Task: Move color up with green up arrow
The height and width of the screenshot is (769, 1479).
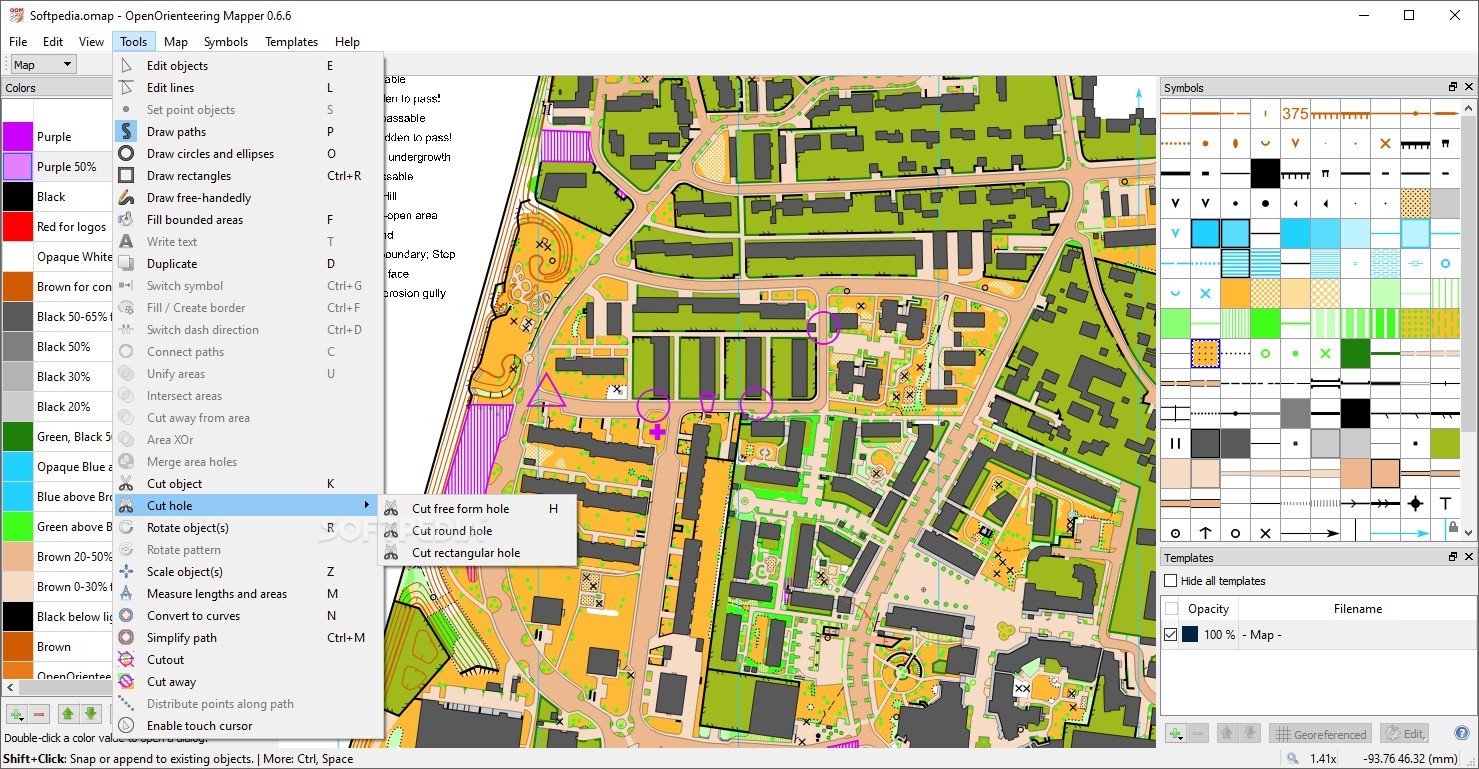Action: click(x=67, y=714)
